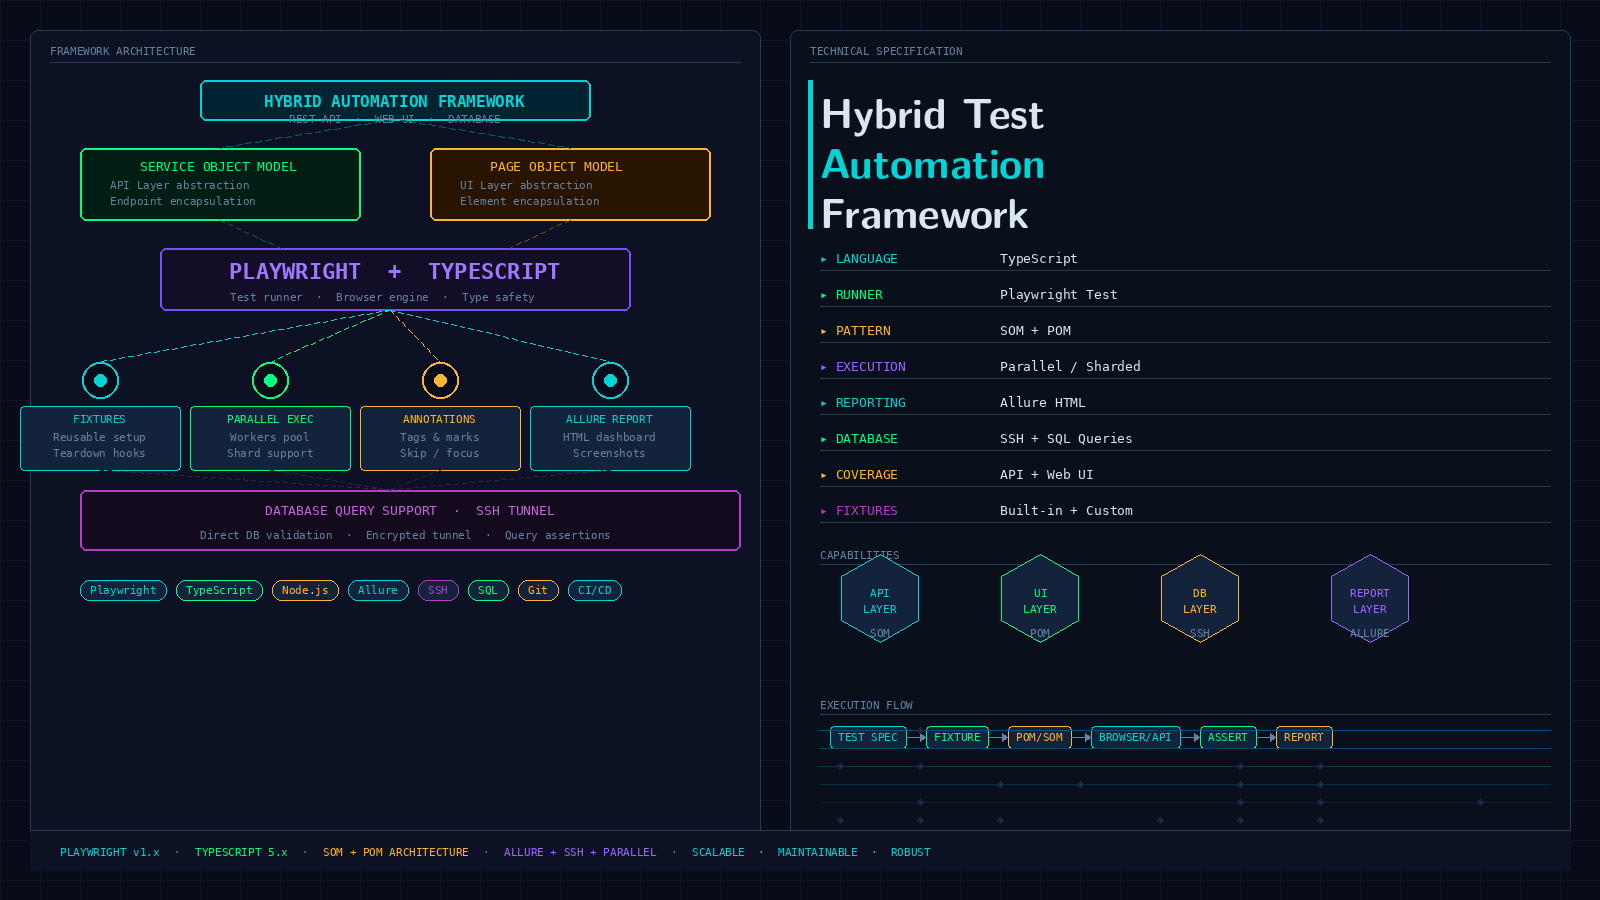This screenshot has height=900, width=1600.
Task: Click the DATABASE row arrow marker
Action: [824, 439]
